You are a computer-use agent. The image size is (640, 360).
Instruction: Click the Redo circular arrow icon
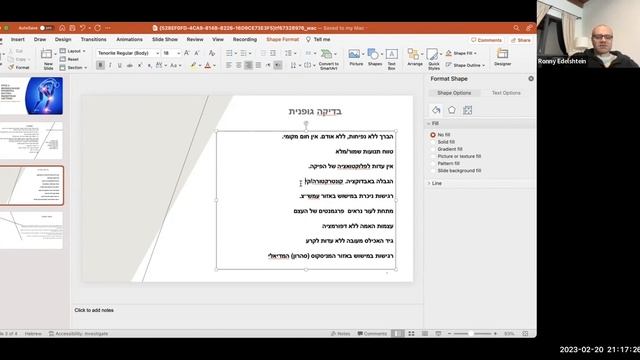point(98,28)
